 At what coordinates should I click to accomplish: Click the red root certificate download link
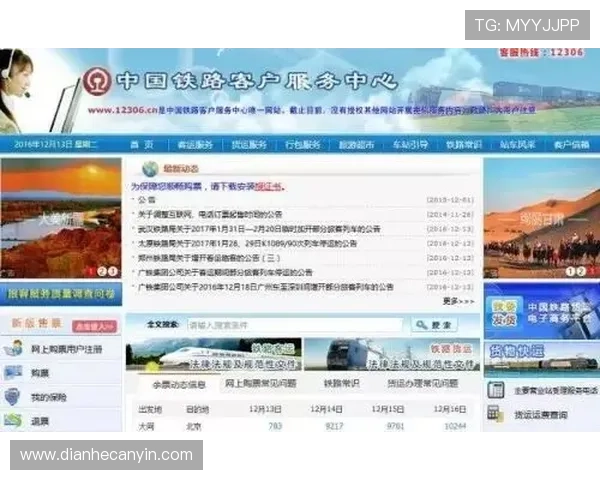(269, 186)
